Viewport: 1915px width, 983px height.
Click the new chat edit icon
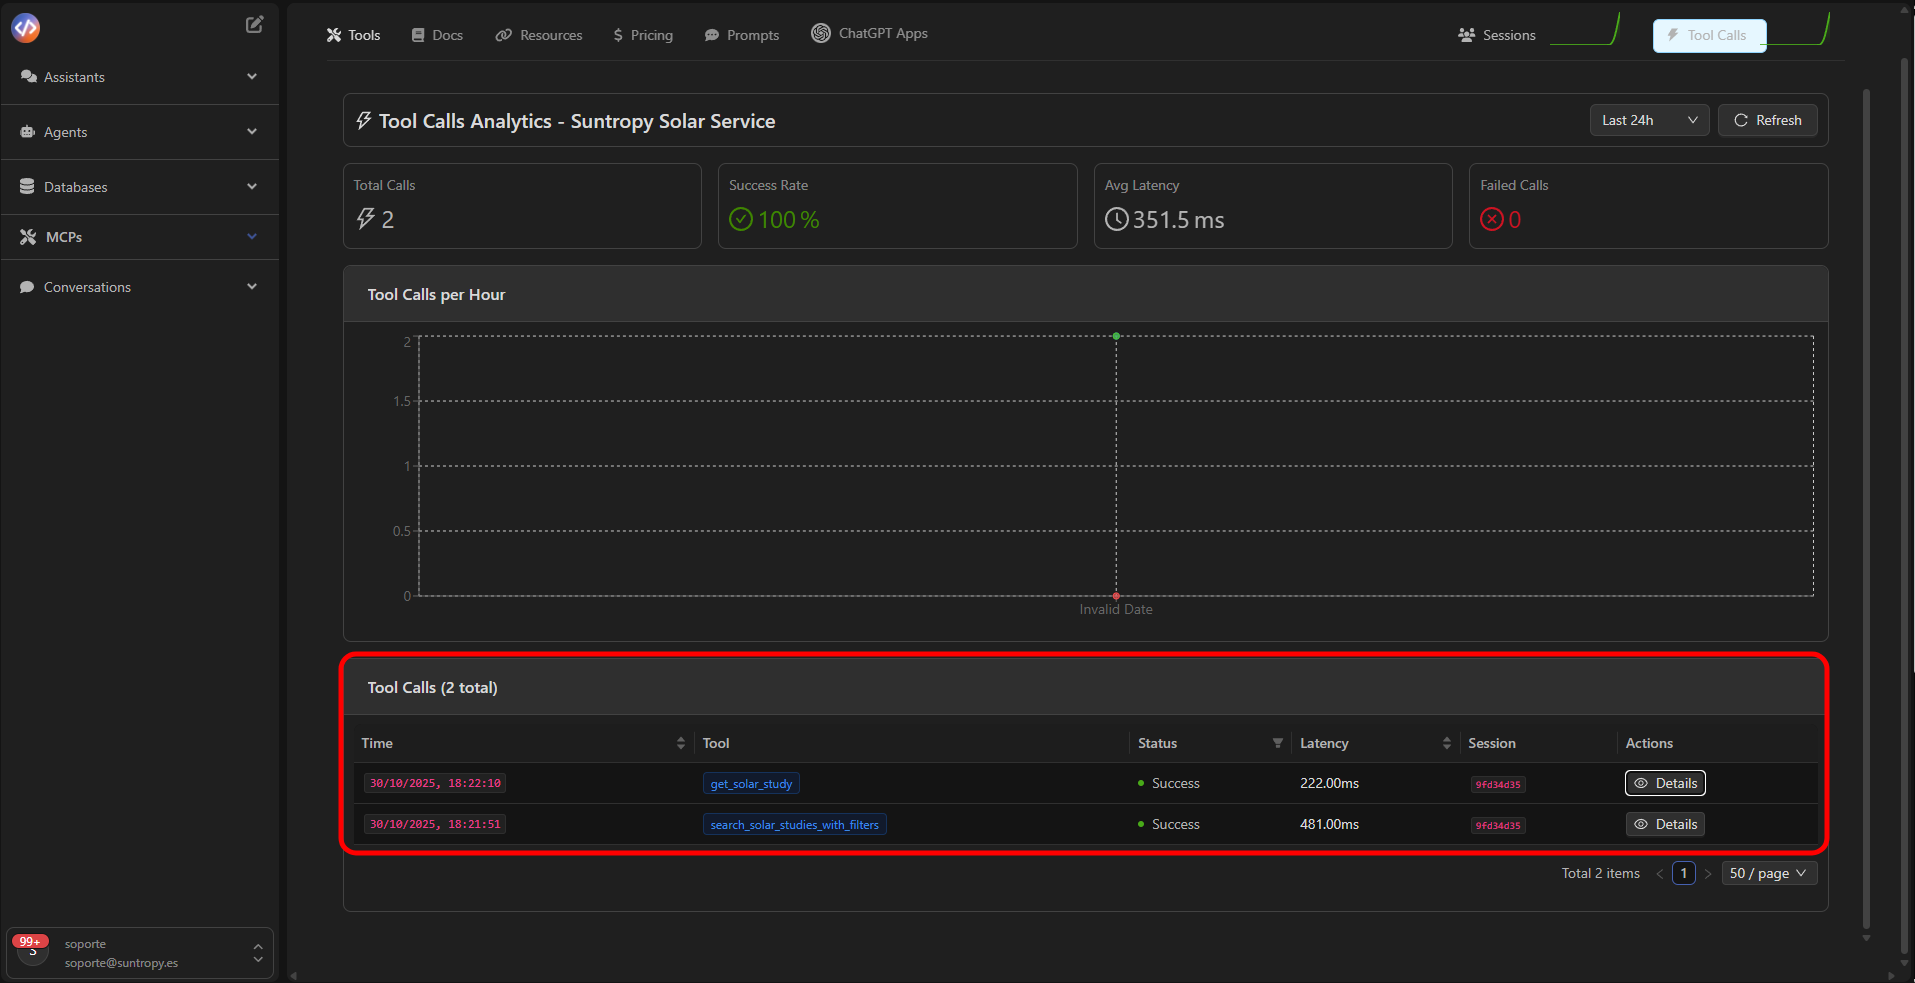[255, 25]
